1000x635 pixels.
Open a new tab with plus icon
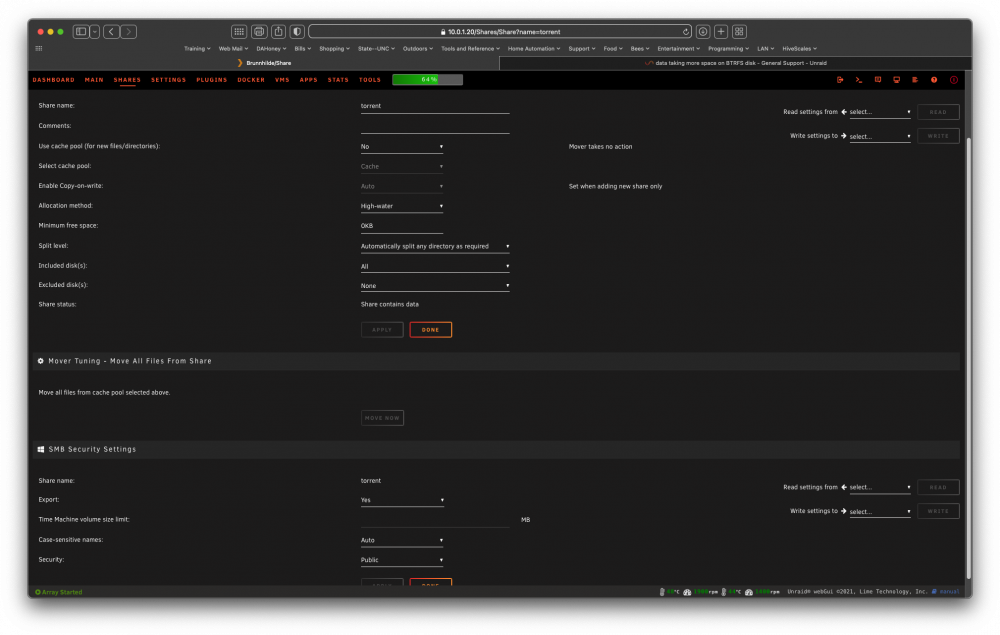click(x=721, y=31)
